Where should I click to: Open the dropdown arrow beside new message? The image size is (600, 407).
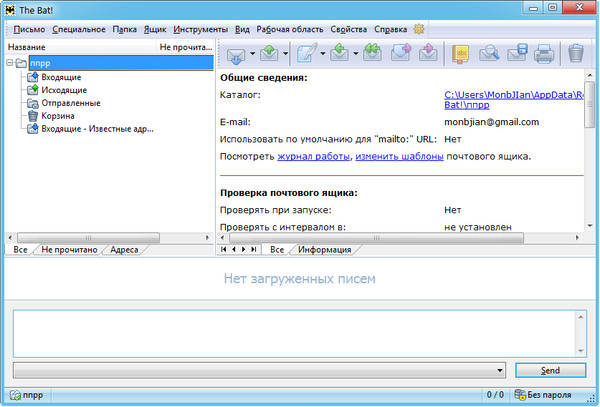tap(321, 54)
